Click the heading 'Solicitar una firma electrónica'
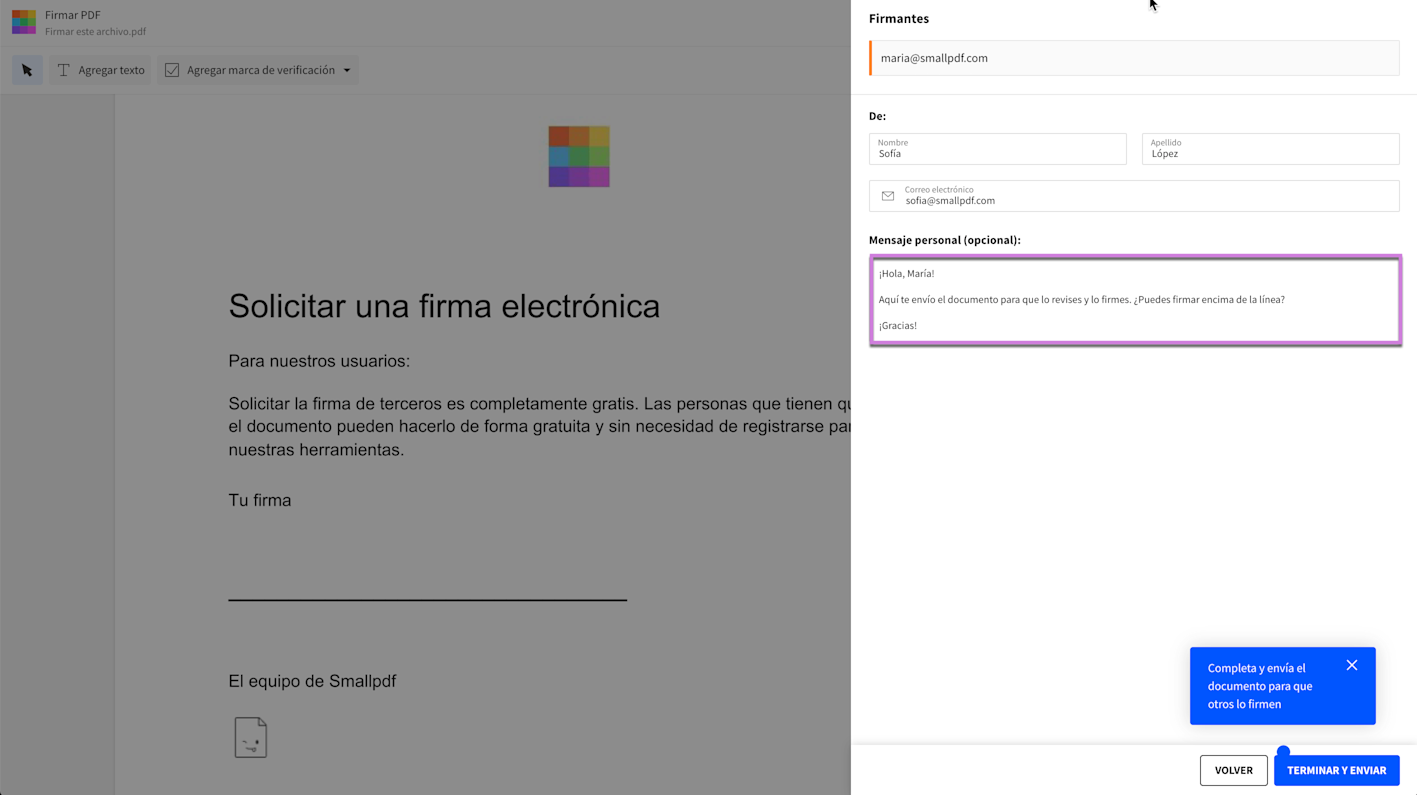 444,306
